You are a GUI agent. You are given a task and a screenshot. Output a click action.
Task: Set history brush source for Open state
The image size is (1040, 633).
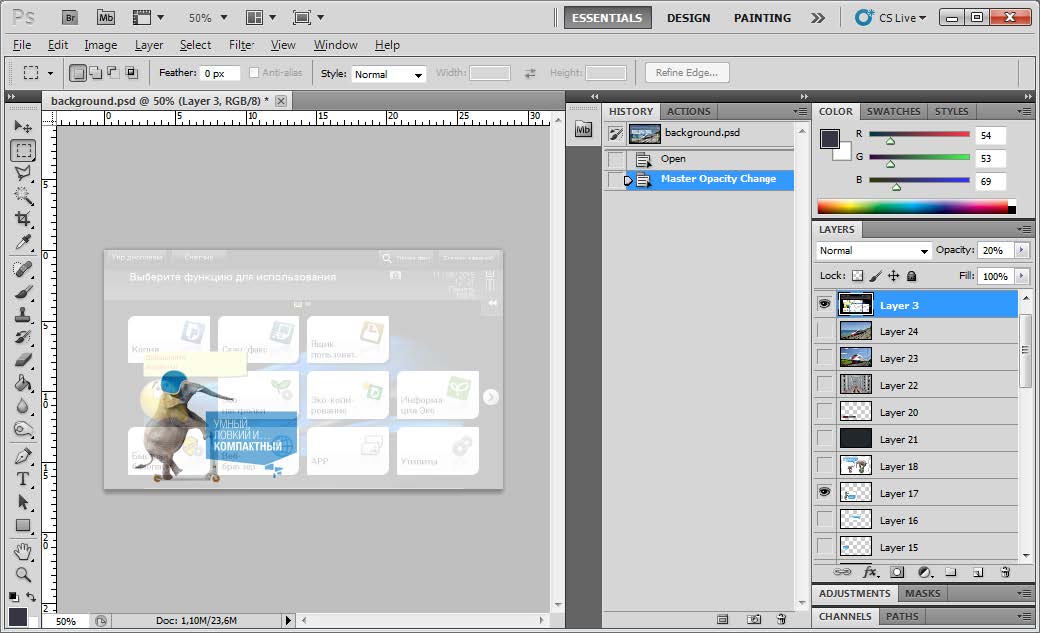(x=616, y=159)
